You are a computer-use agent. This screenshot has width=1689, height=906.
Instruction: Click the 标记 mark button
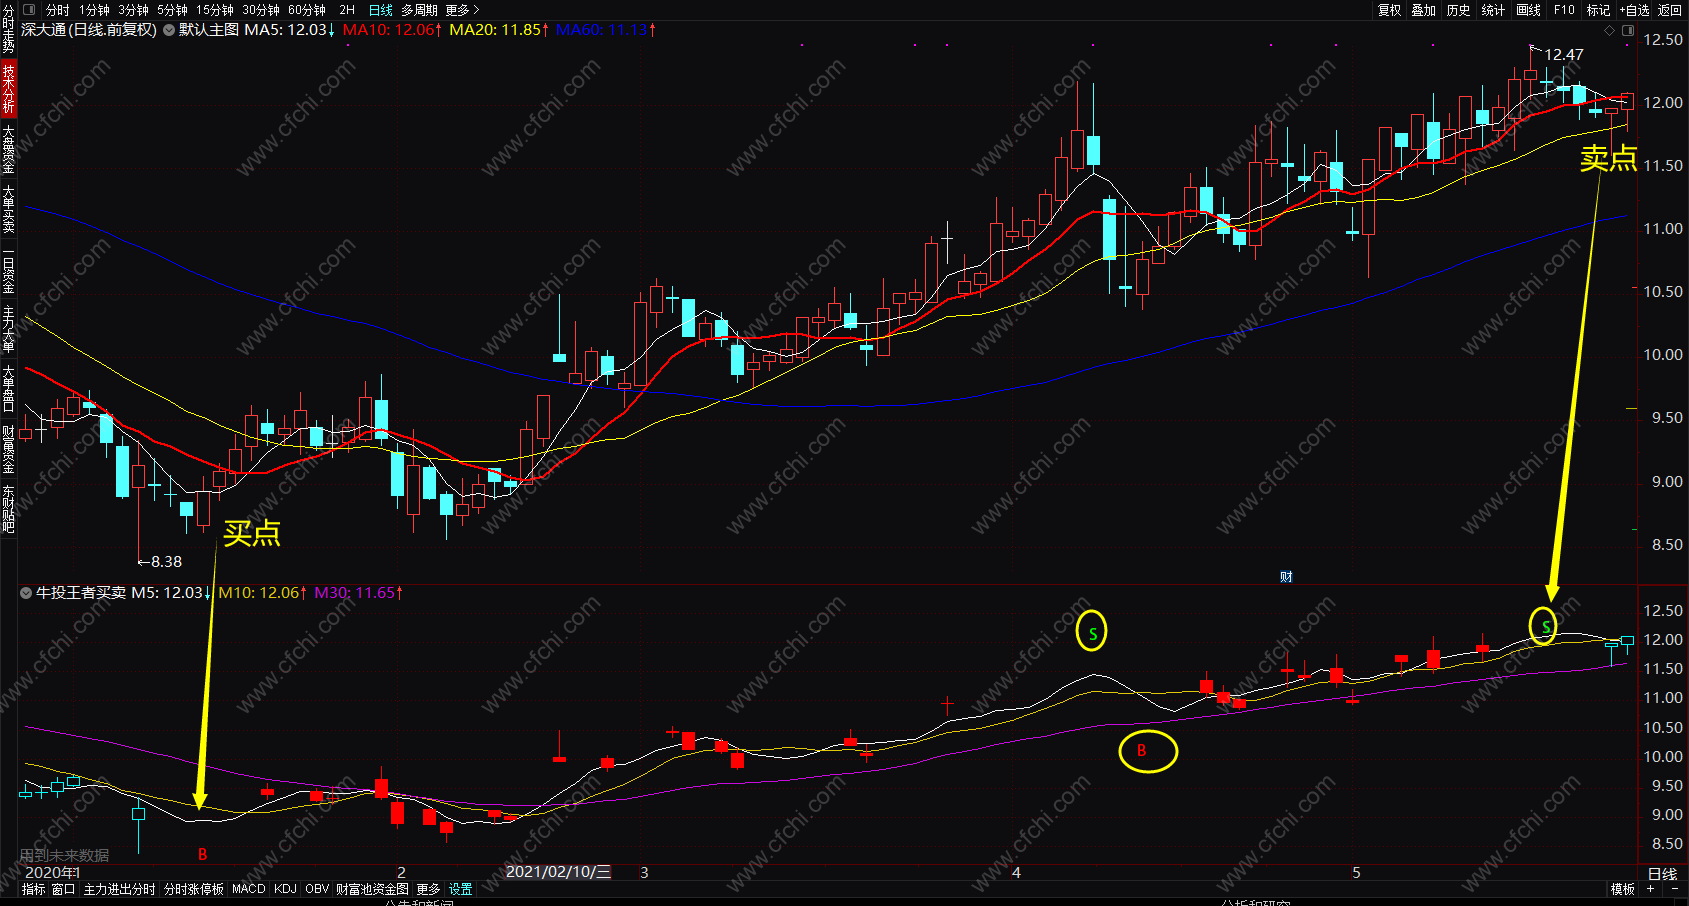[x=1598, y=10]
